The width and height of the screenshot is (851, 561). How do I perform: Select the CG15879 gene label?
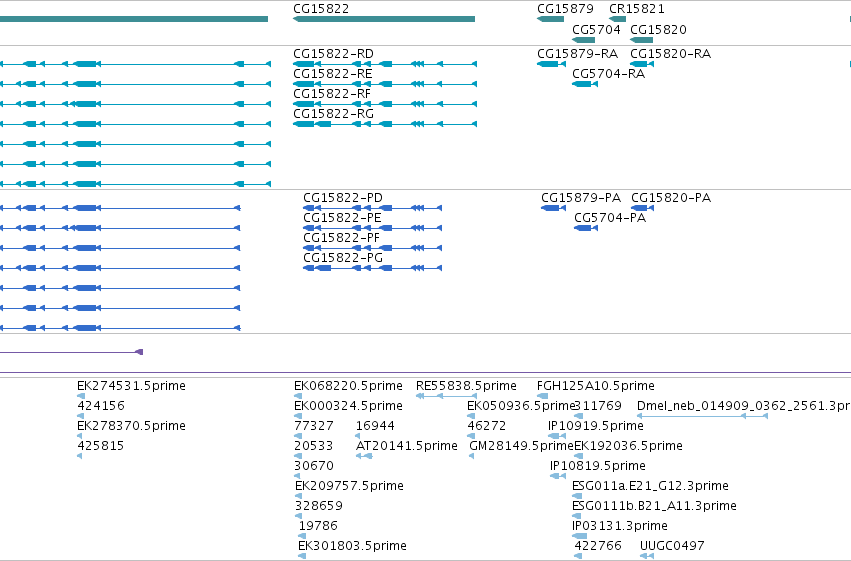565,9
